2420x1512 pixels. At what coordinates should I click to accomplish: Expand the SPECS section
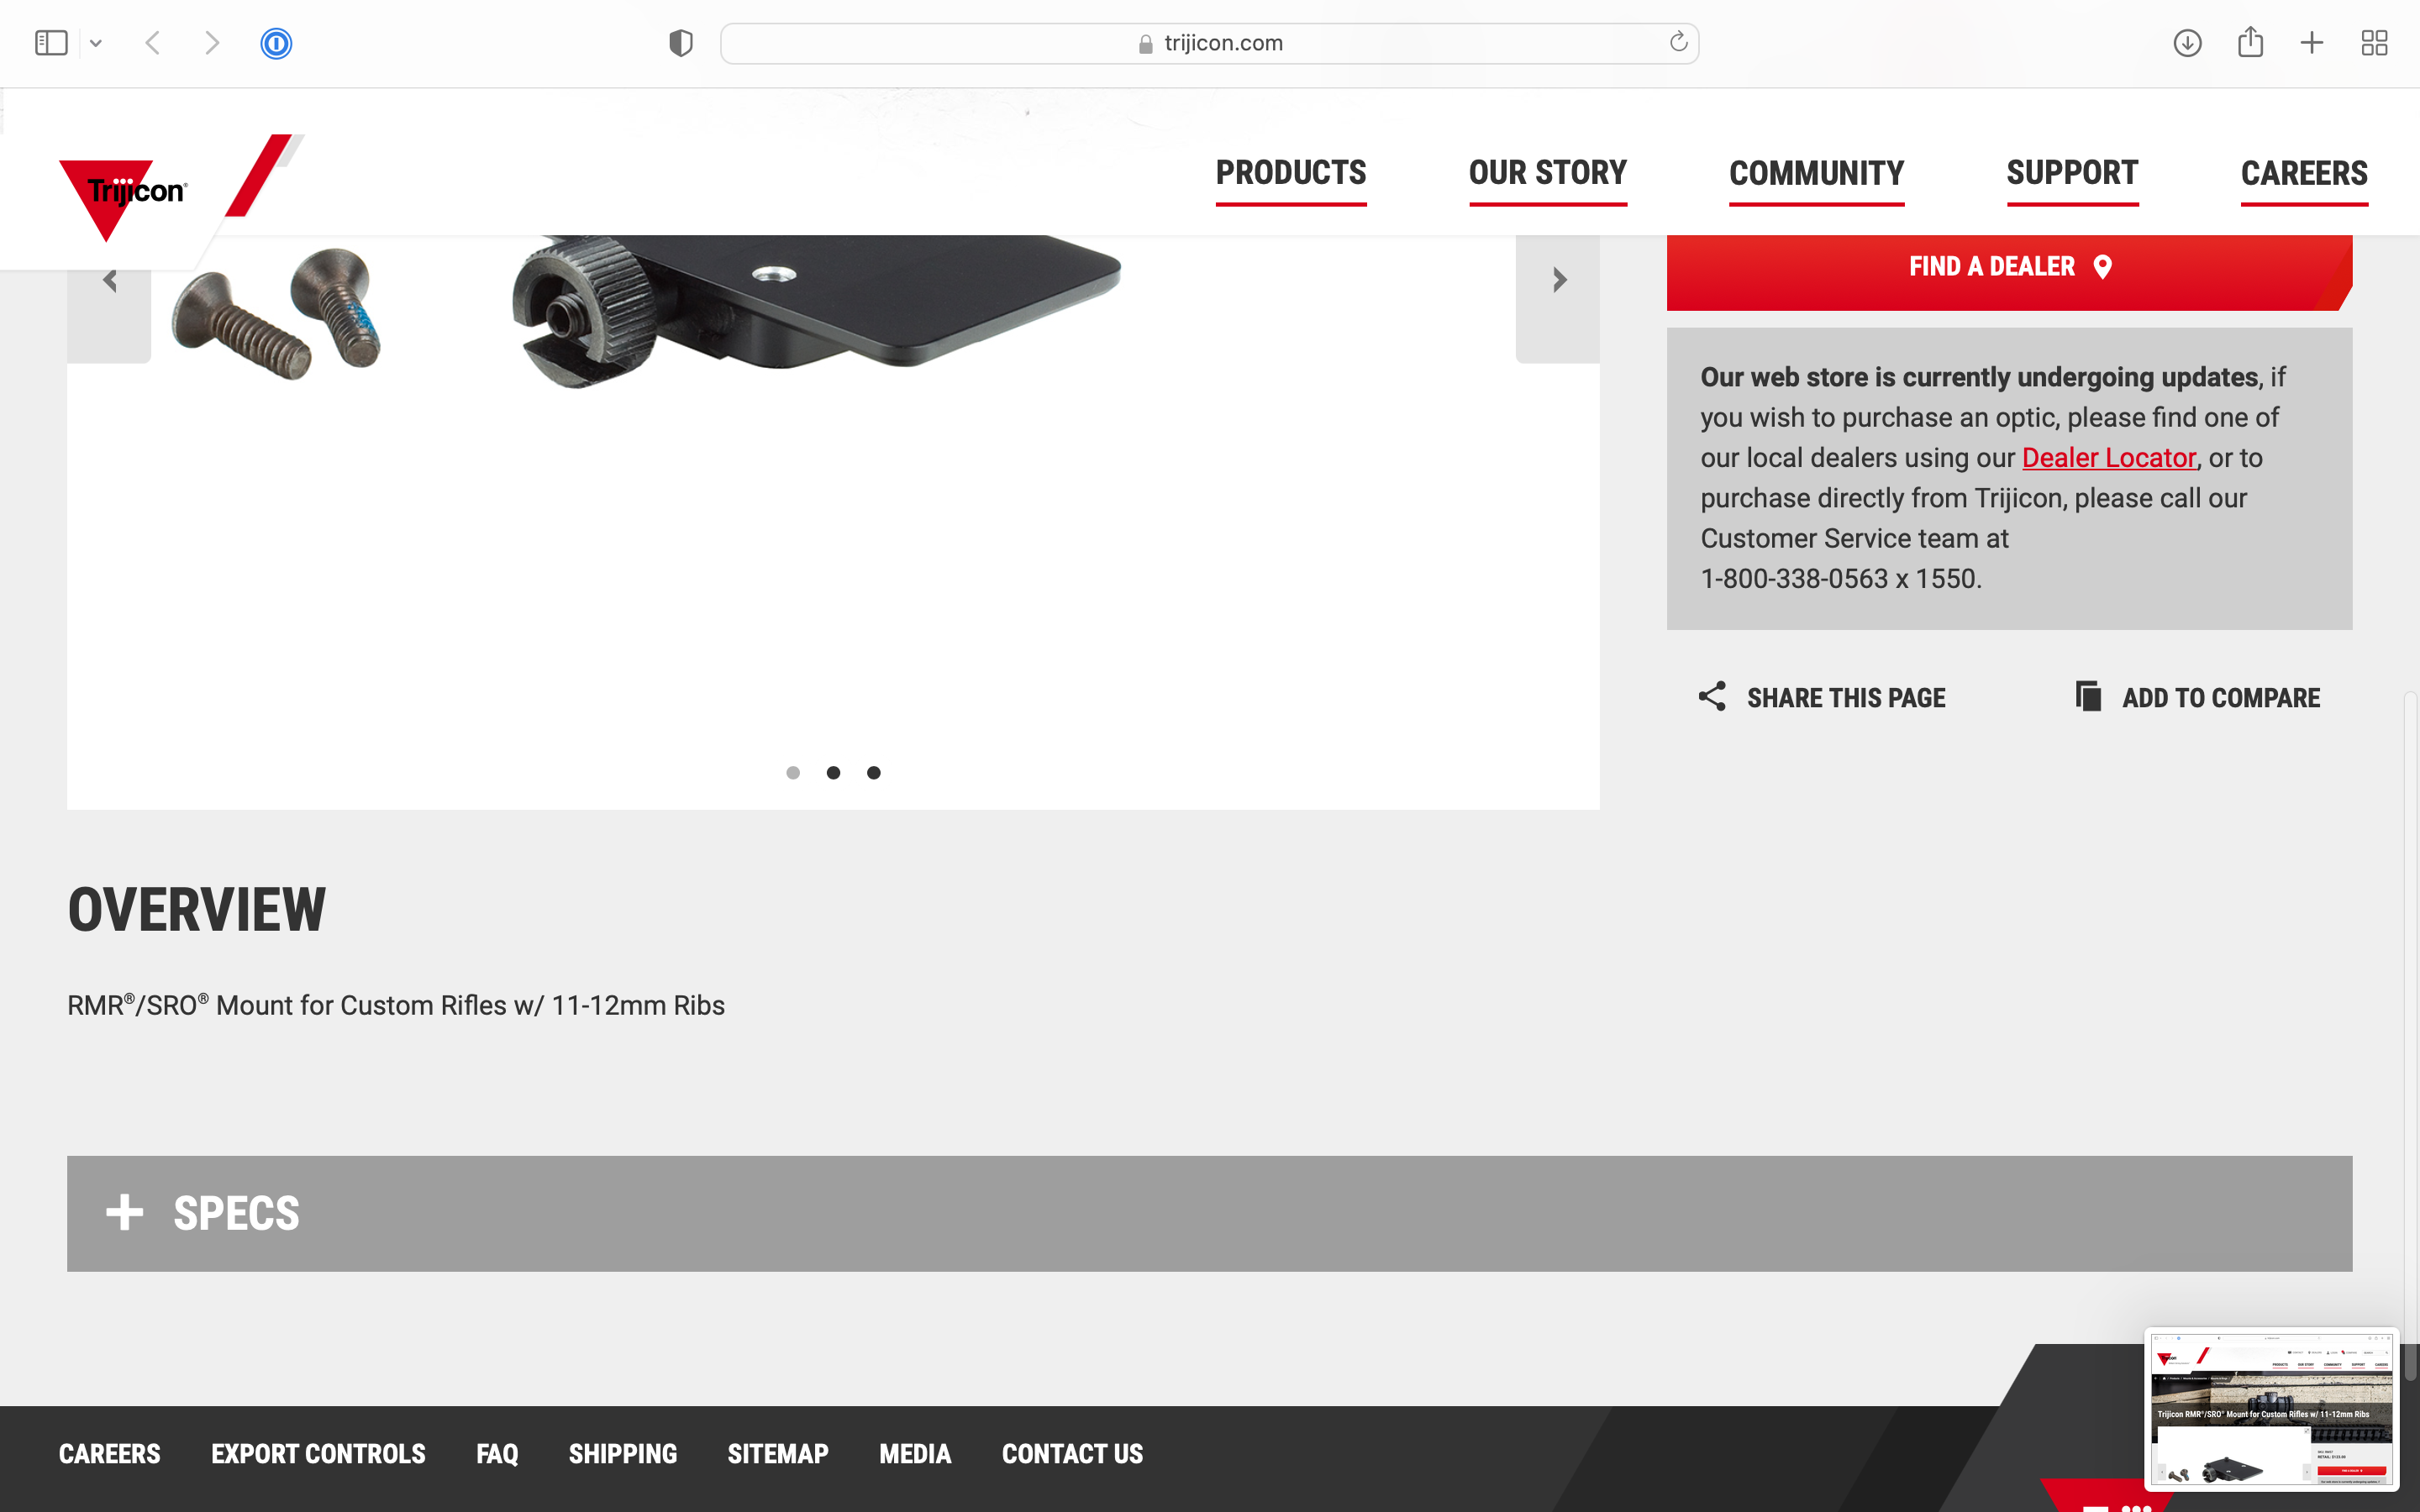(x=1209, y=1213)
